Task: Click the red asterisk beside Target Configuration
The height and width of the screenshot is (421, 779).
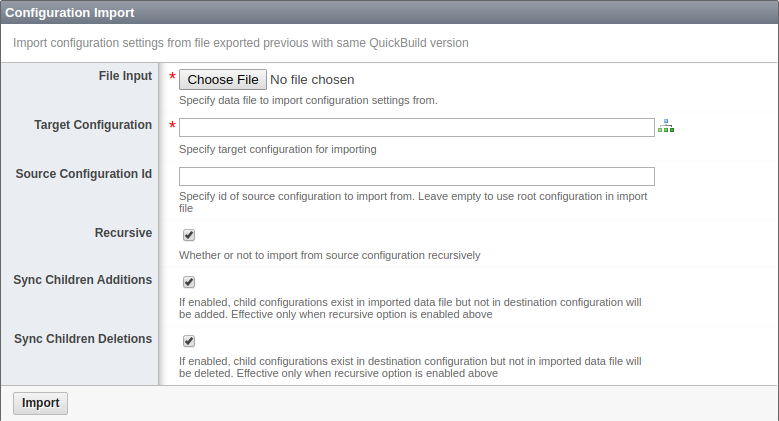Action: pyautogui.click(x=172, y=125)
